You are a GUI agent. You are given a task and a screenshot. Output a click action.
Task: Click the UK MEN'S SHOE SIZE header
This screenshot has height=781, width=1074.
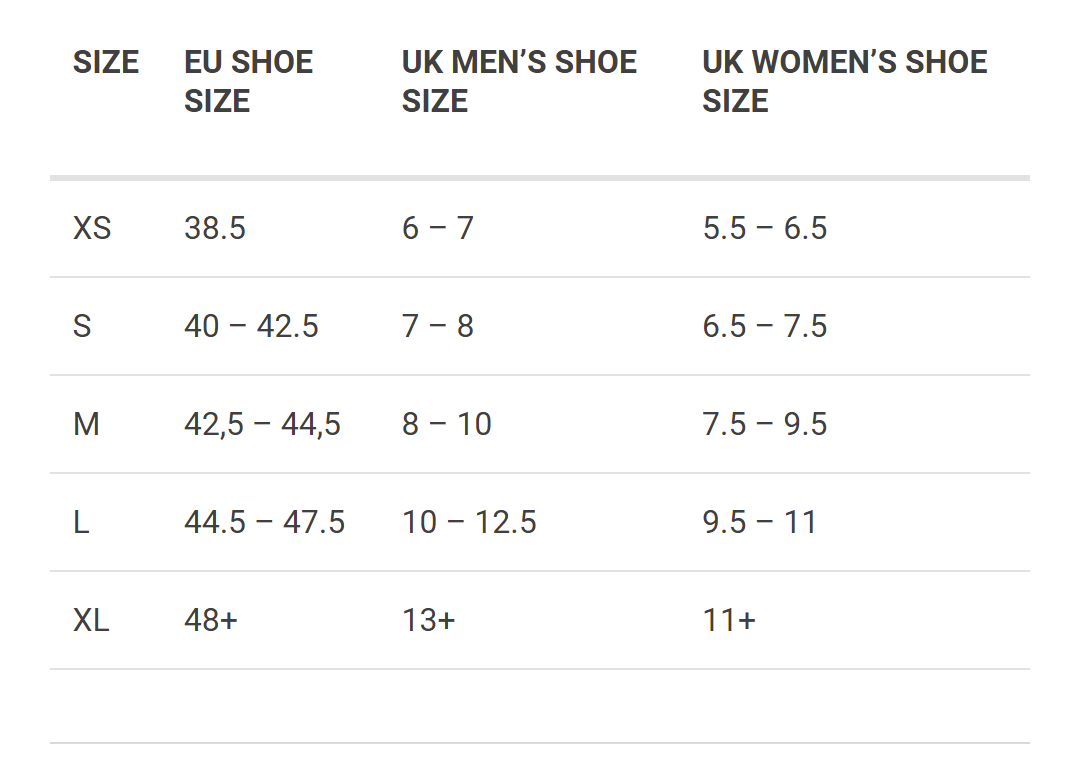(519, 81)
